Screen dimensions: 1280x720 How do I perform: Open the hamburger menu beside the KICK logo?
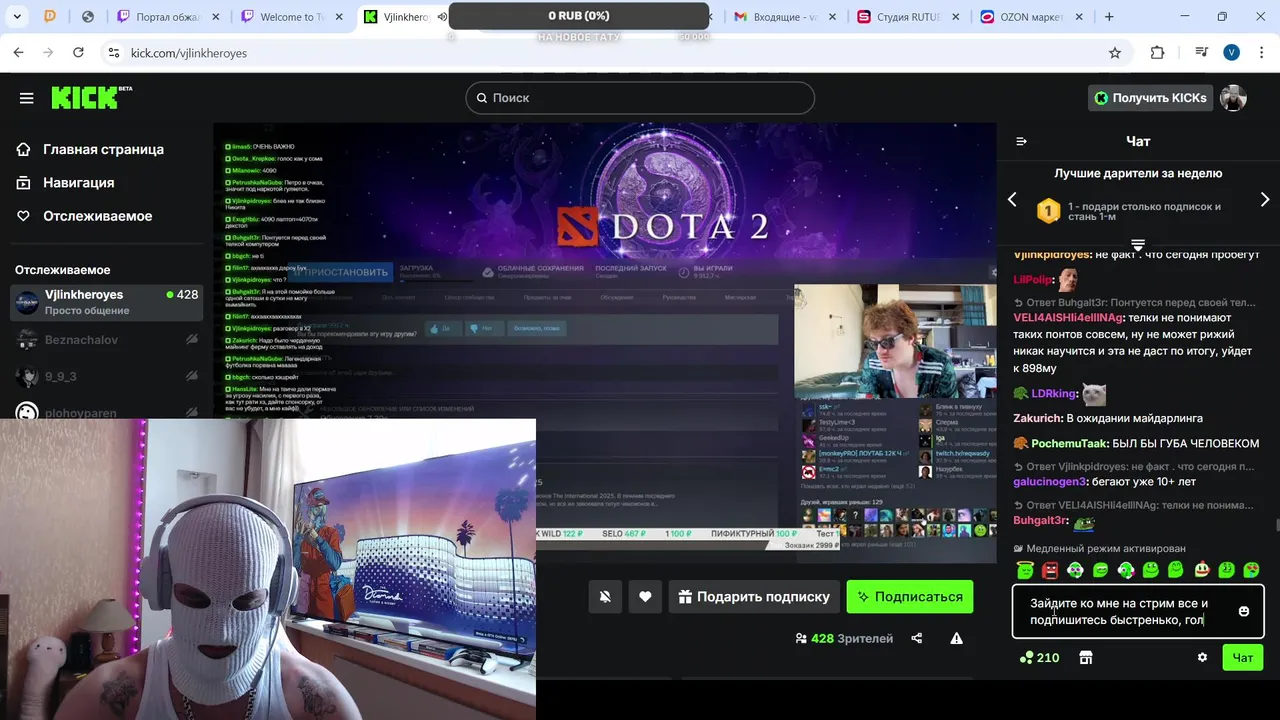click(27, 98)
